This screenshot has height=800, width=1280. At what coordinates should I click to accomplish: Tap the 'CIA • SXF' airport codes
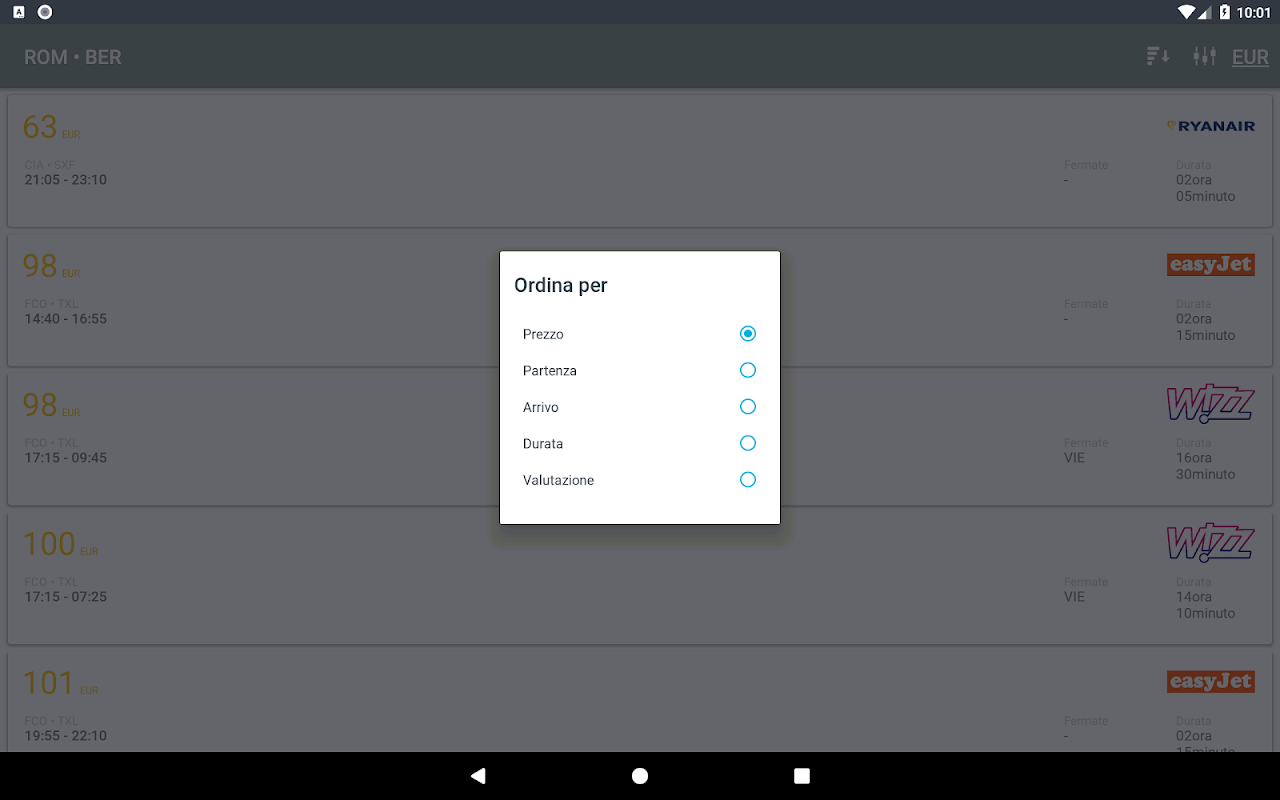tap(50, 165)
